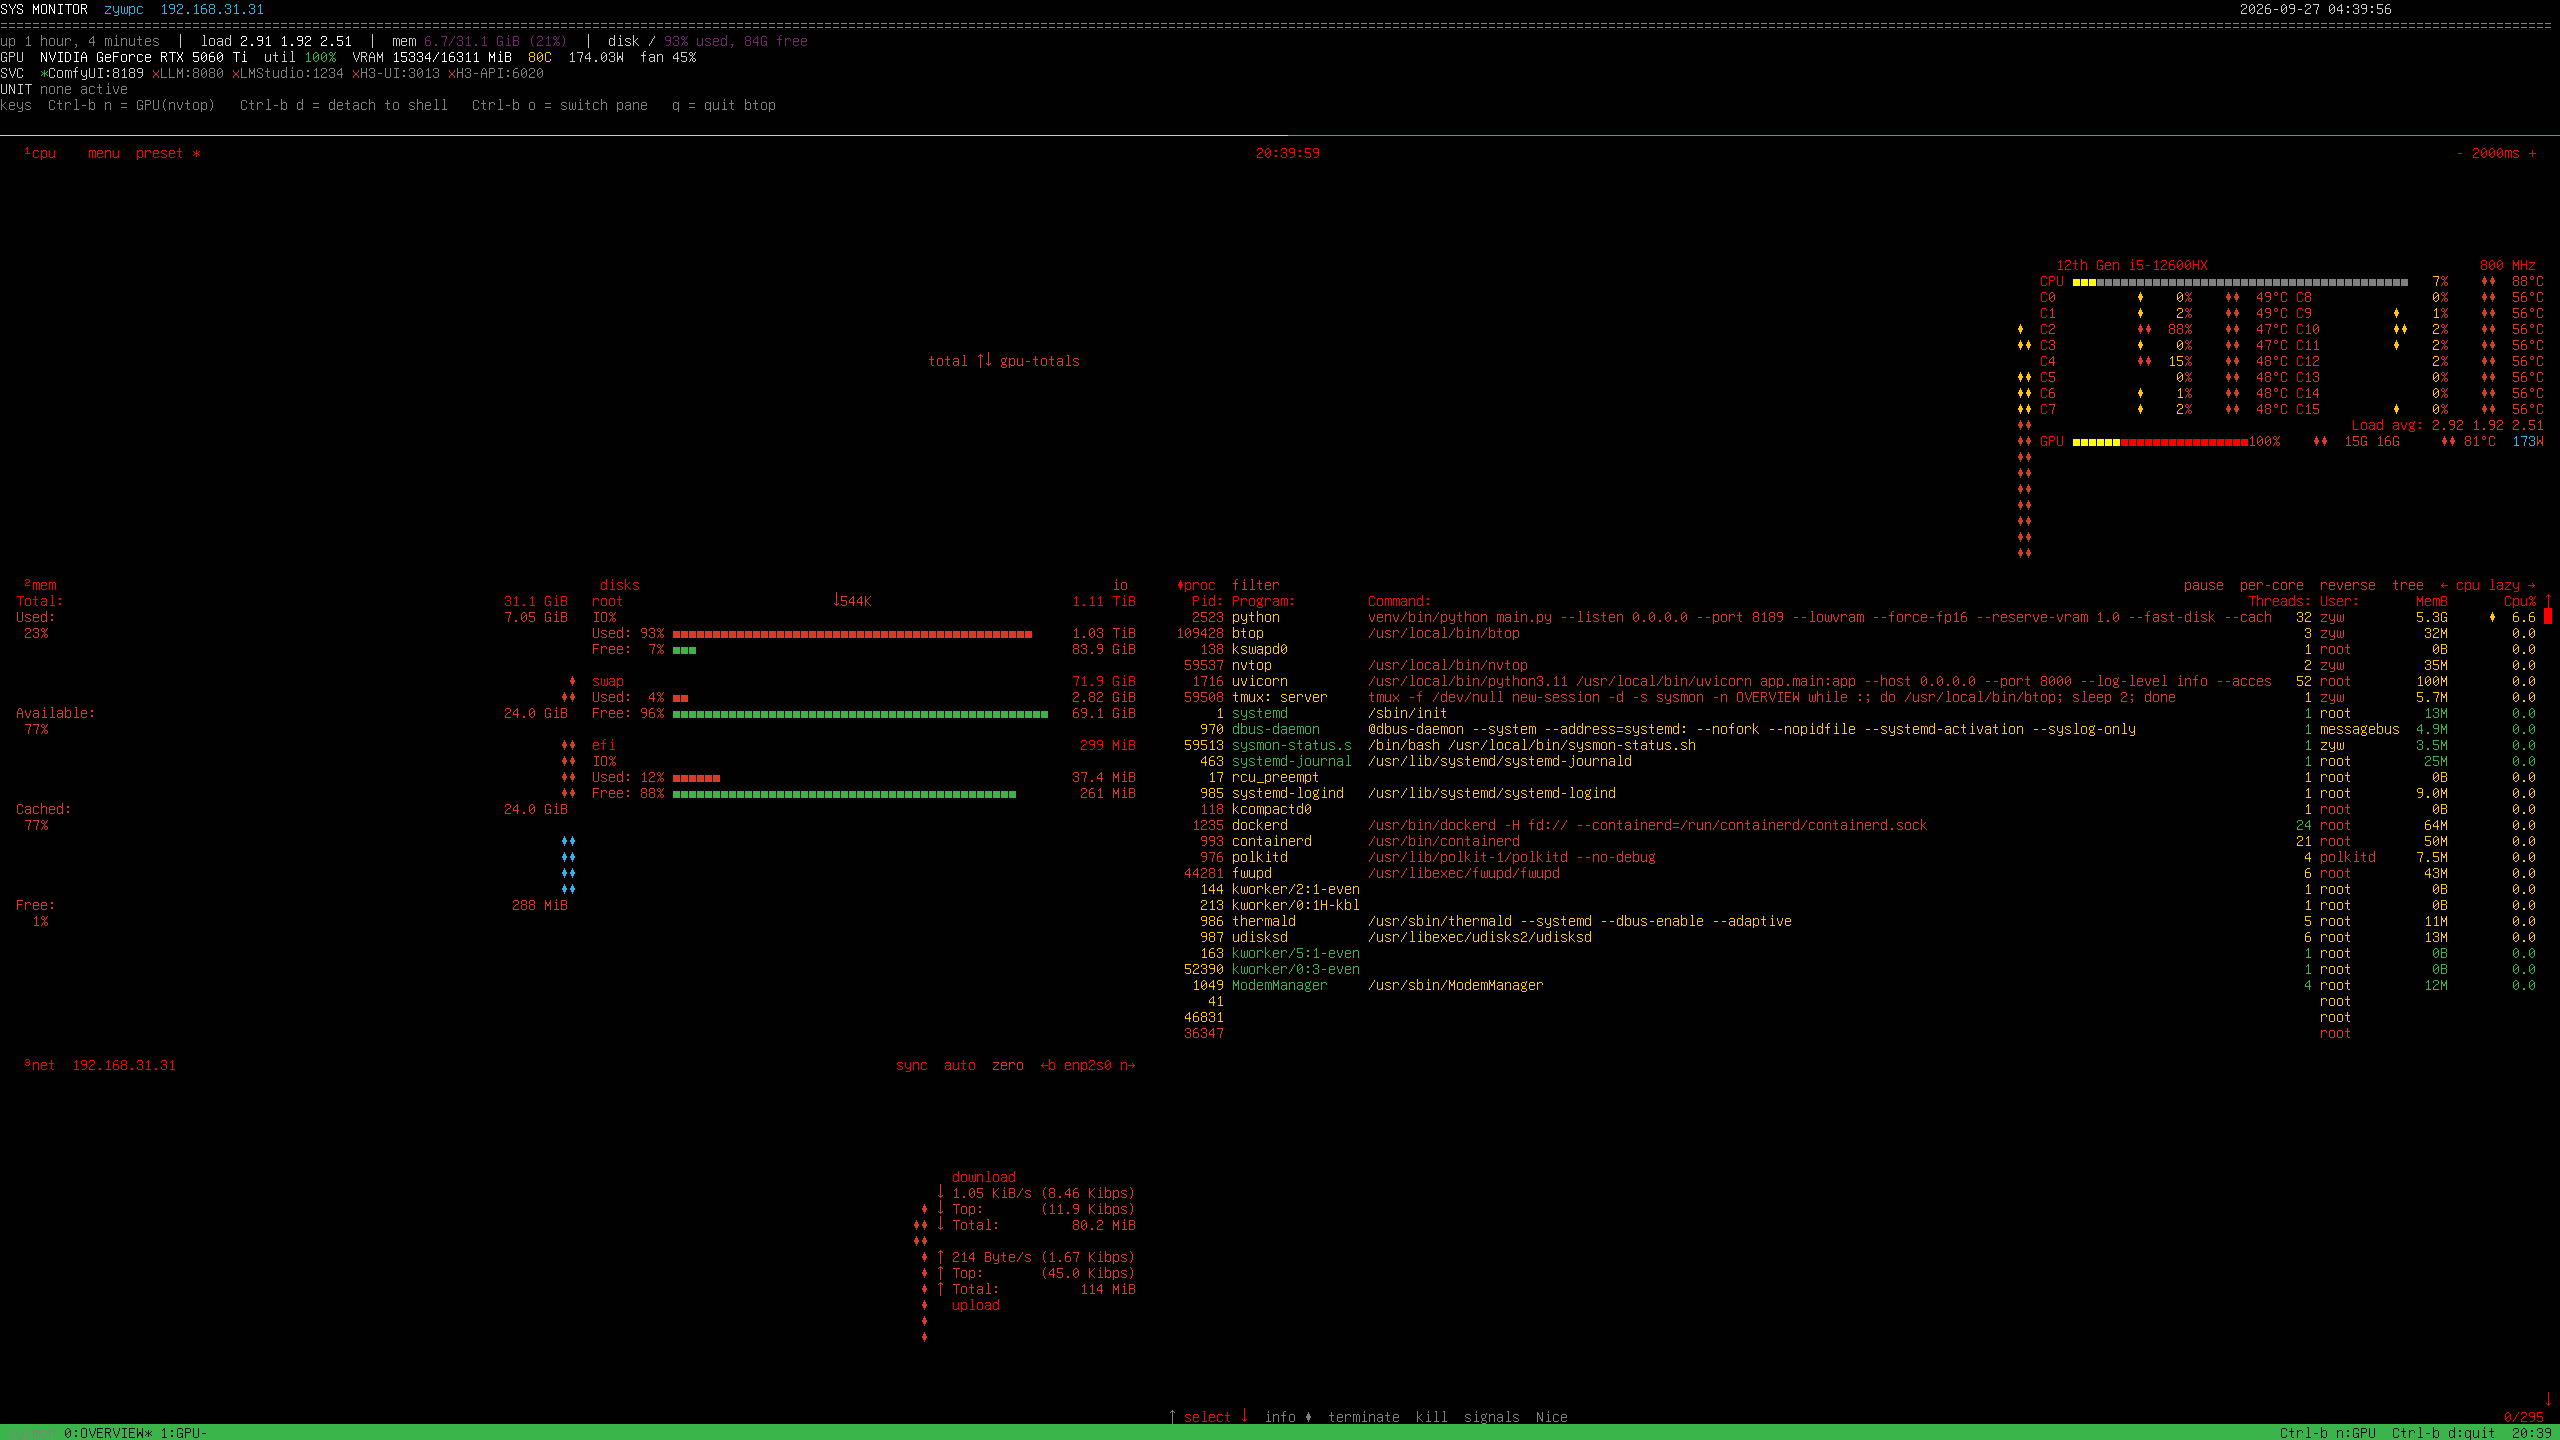
Task: Open the process filter field
Action: click(x=1256, y=585)
